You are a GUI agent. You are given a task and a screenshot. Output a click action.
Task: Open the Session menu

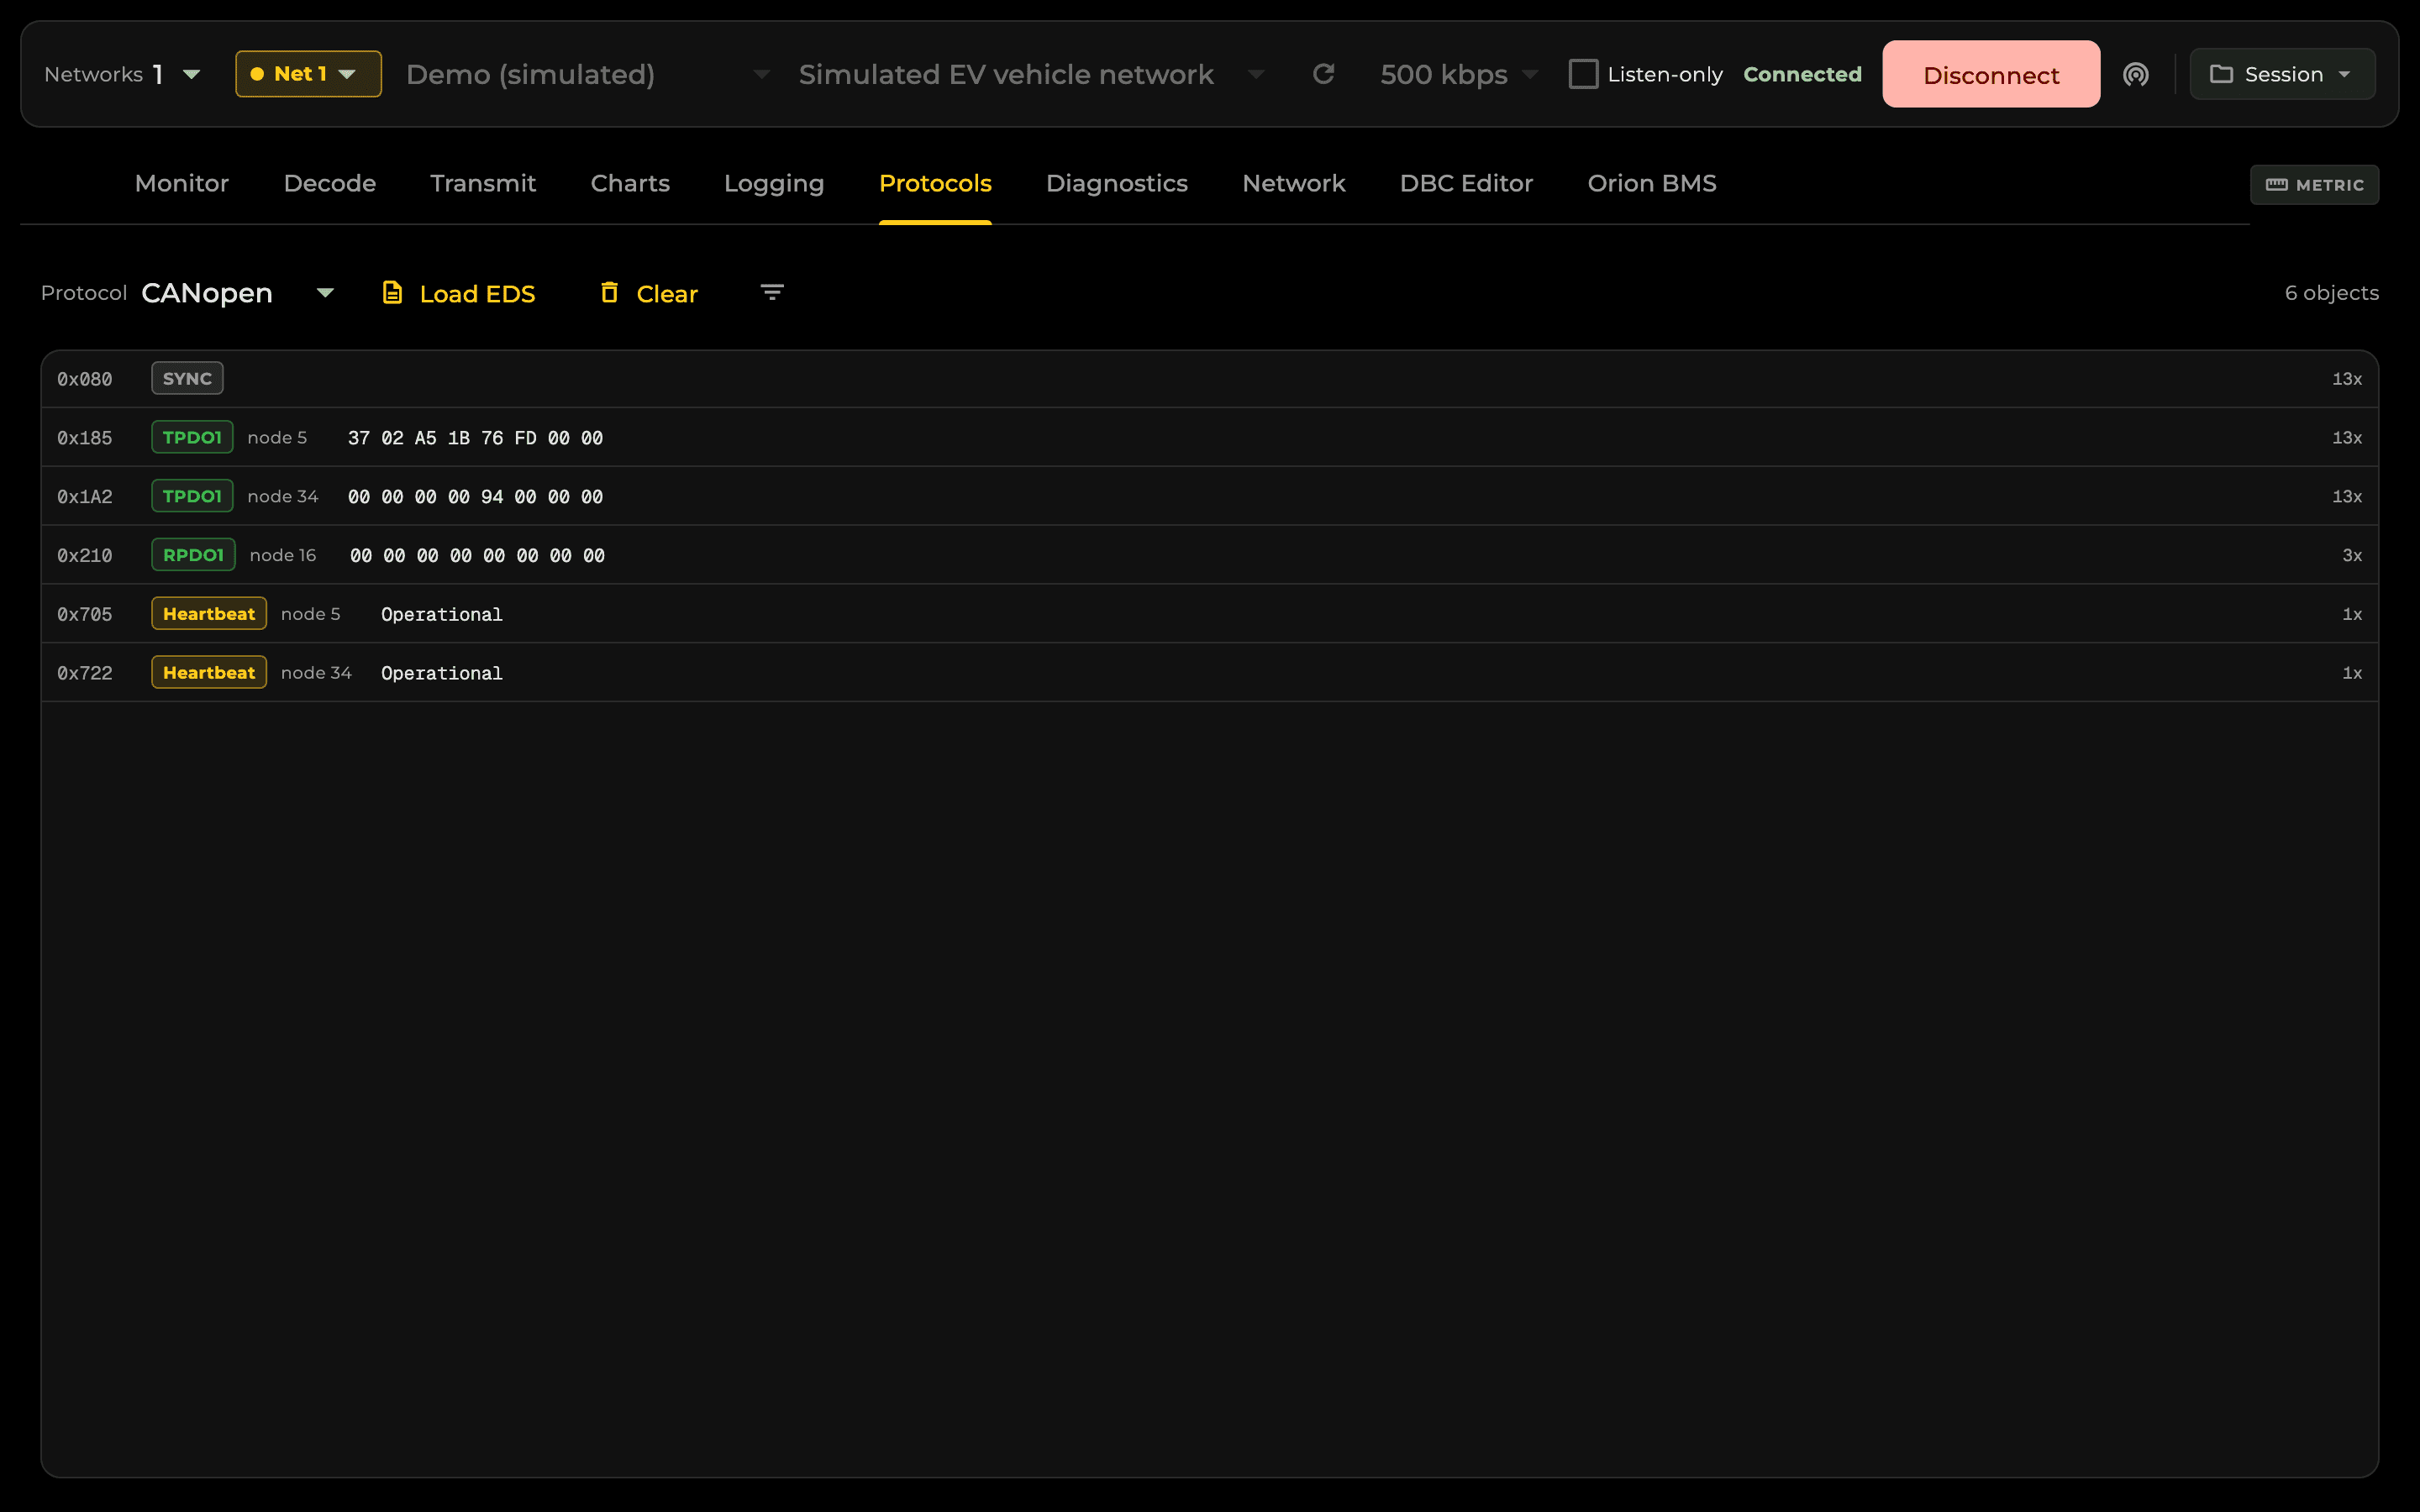(x=2282, y=74)
